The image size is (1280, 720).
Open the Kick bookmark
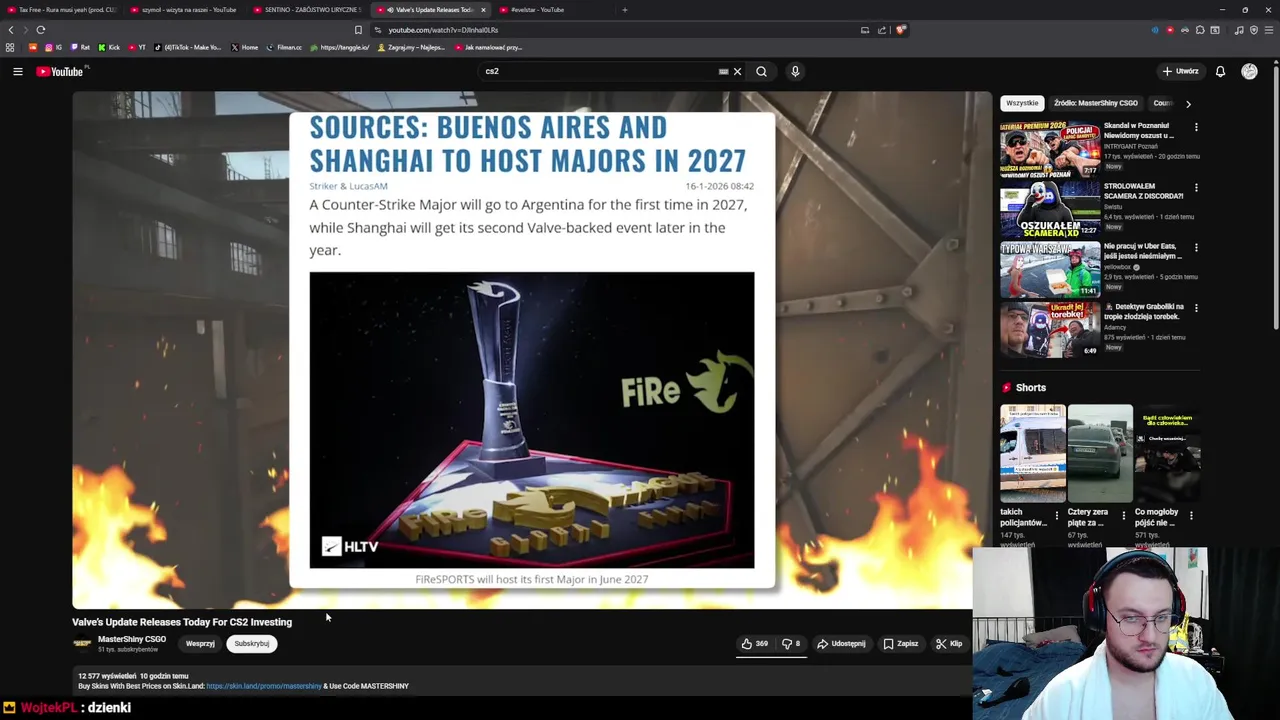pos(109,47)
